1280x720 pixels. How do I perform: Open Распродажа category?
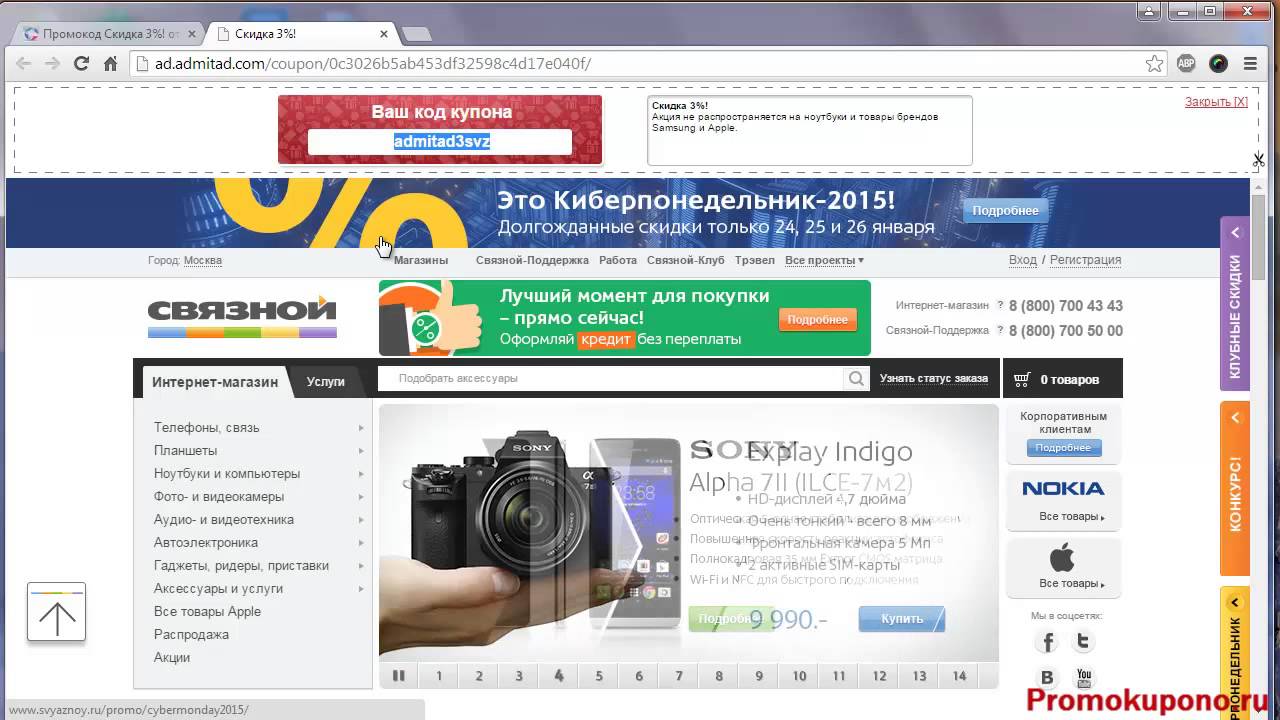(x=191, y=634)
